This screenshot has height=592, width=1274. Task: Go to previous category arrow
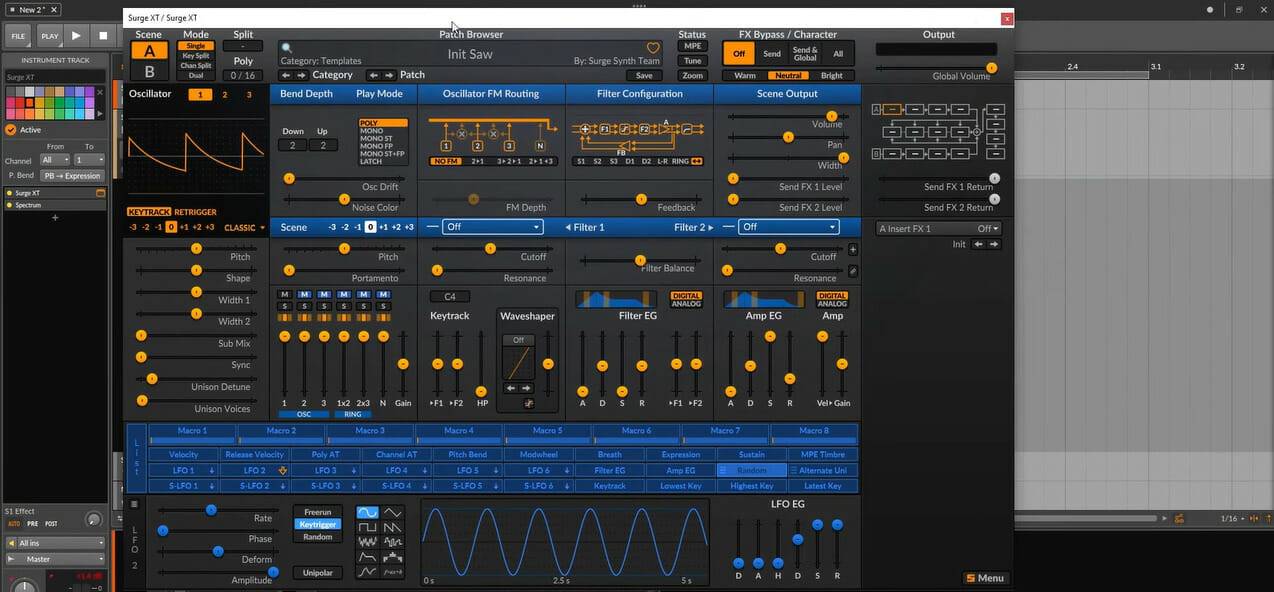(x=286, y=75)
